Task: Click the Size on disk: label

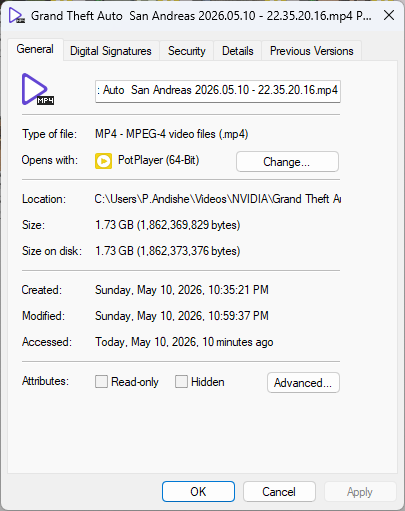Action: pos(52,251)
